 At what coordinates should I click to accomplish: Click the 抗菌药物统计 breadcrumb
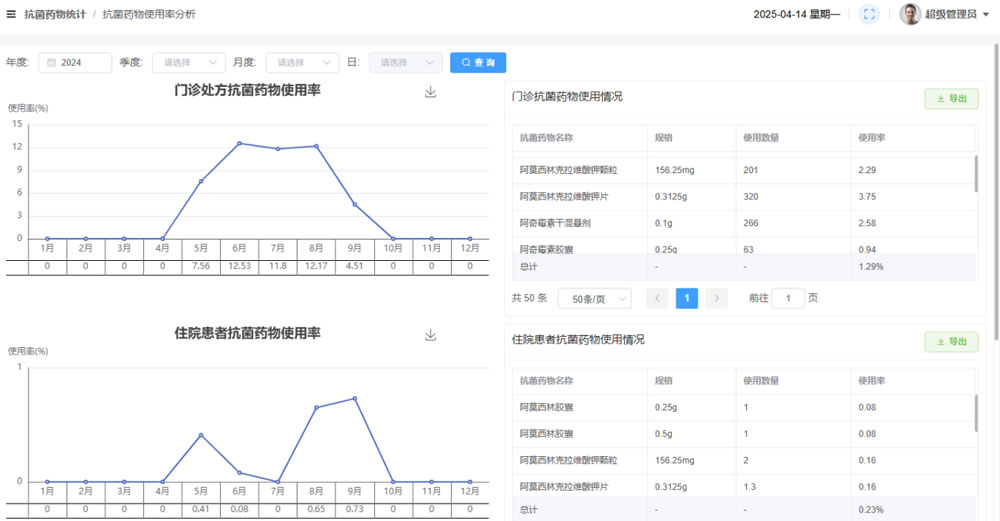(x=55, y=14)
